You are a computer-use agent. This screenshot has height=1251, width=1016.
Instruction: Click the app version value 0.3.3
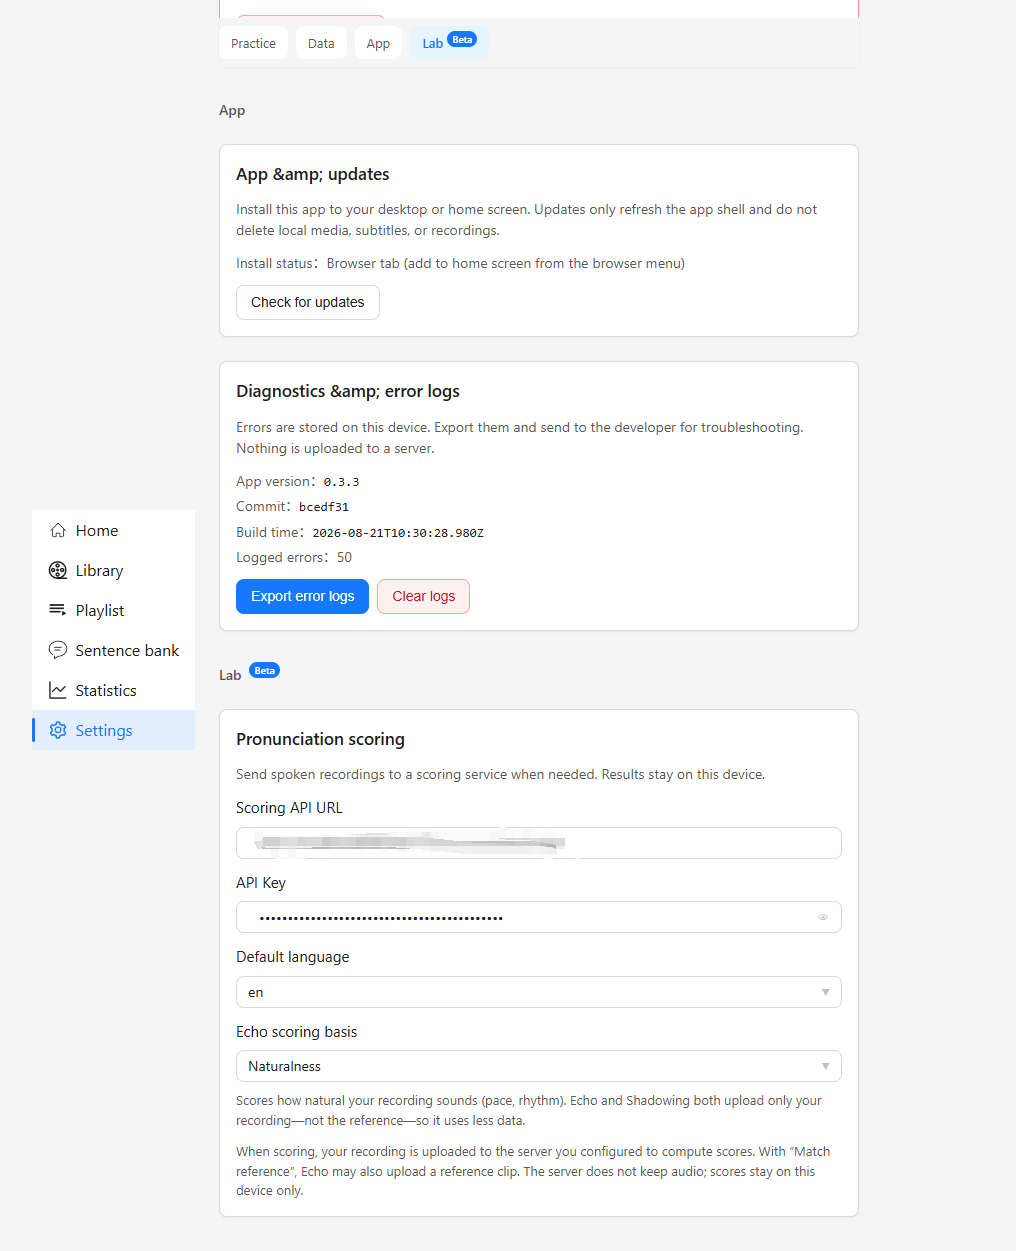(x=341, y=482)
